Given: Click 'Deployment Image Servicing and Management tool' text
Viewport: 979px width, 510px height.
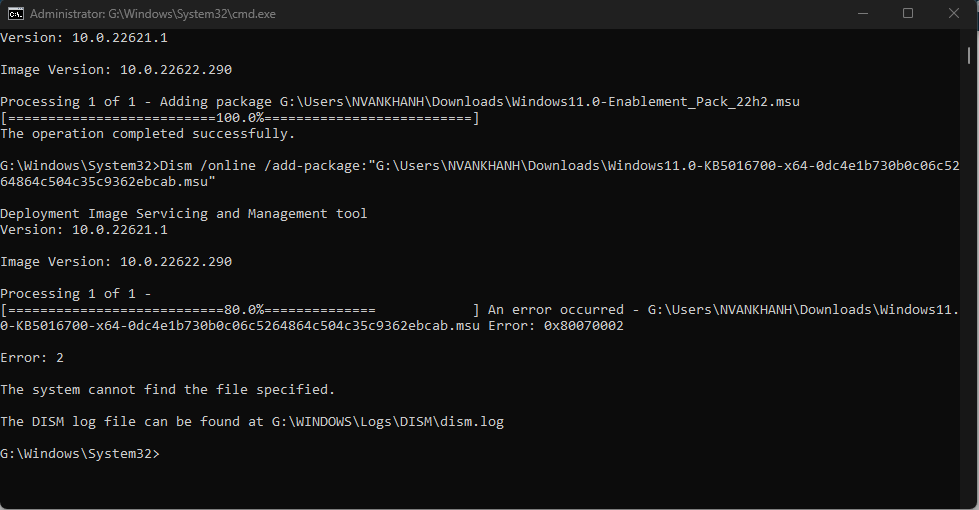Looking at the screenshot, I should (184, 213).
